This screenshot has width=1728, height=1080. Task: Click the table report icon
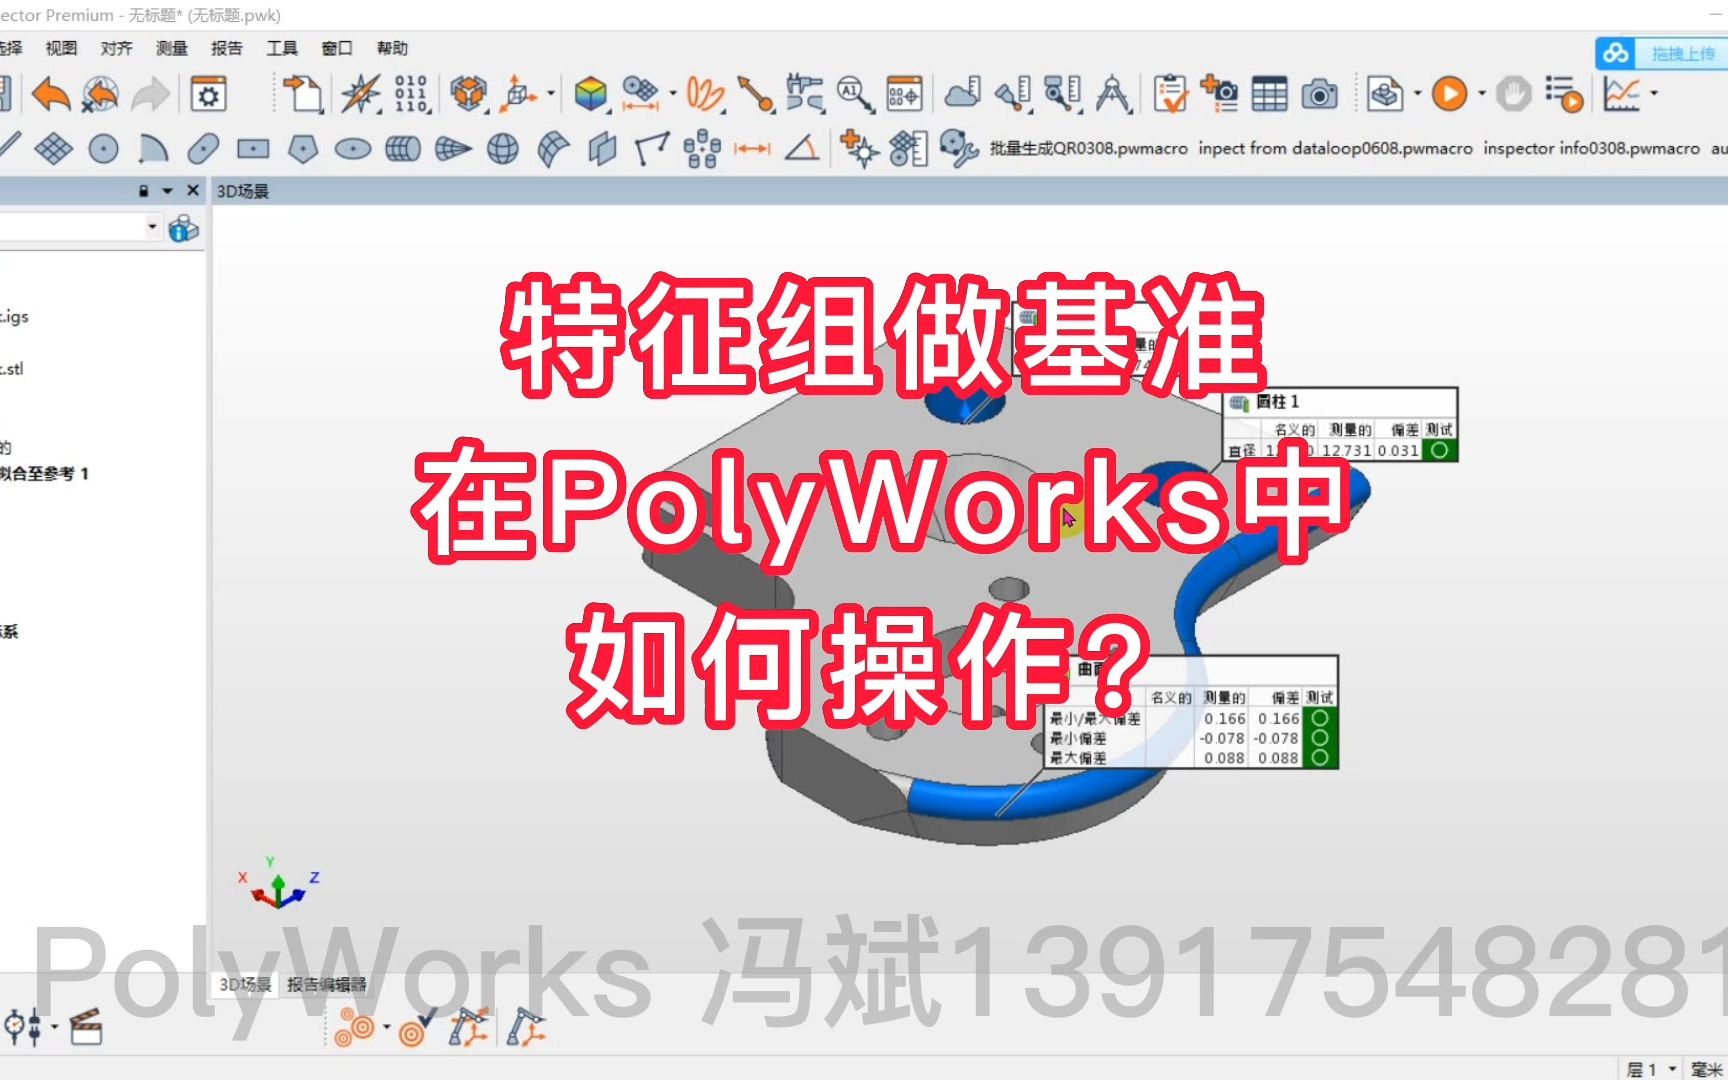[1269, 95]
